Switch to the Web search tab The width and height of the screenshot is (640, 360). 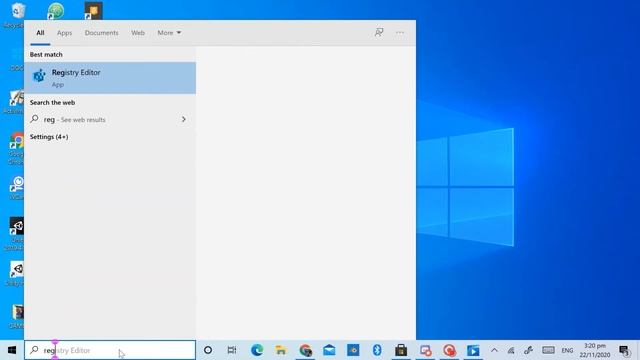pyautogui.click(x=138, y=33)
